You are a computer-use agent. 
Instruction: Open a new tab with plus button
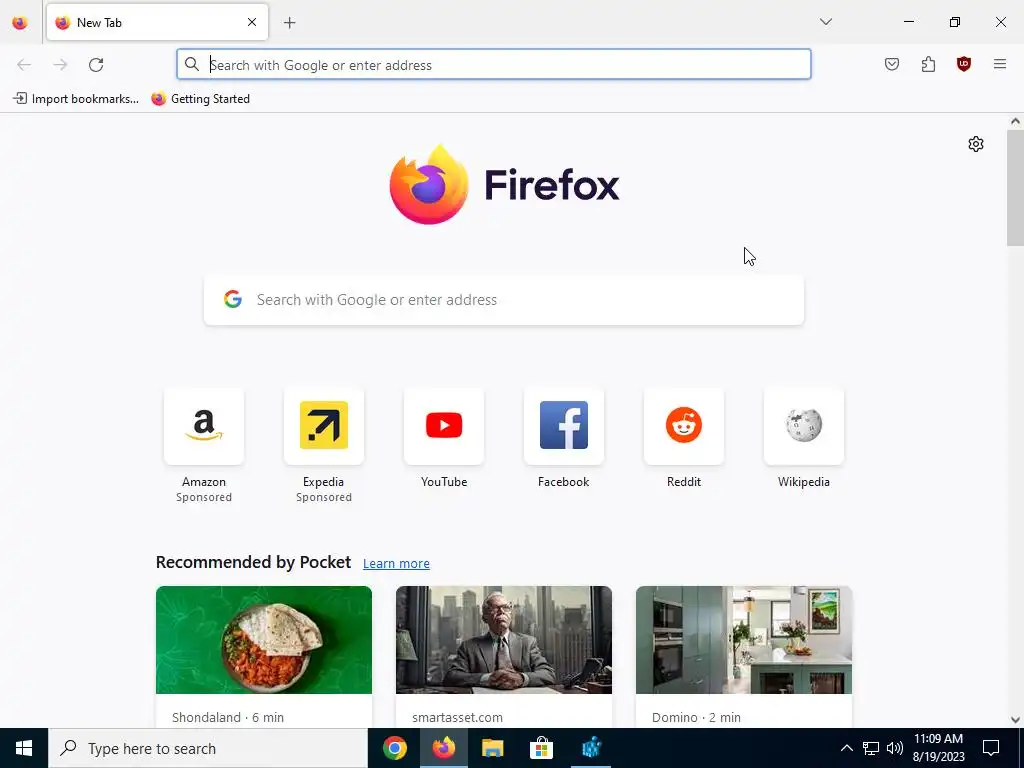290,23
